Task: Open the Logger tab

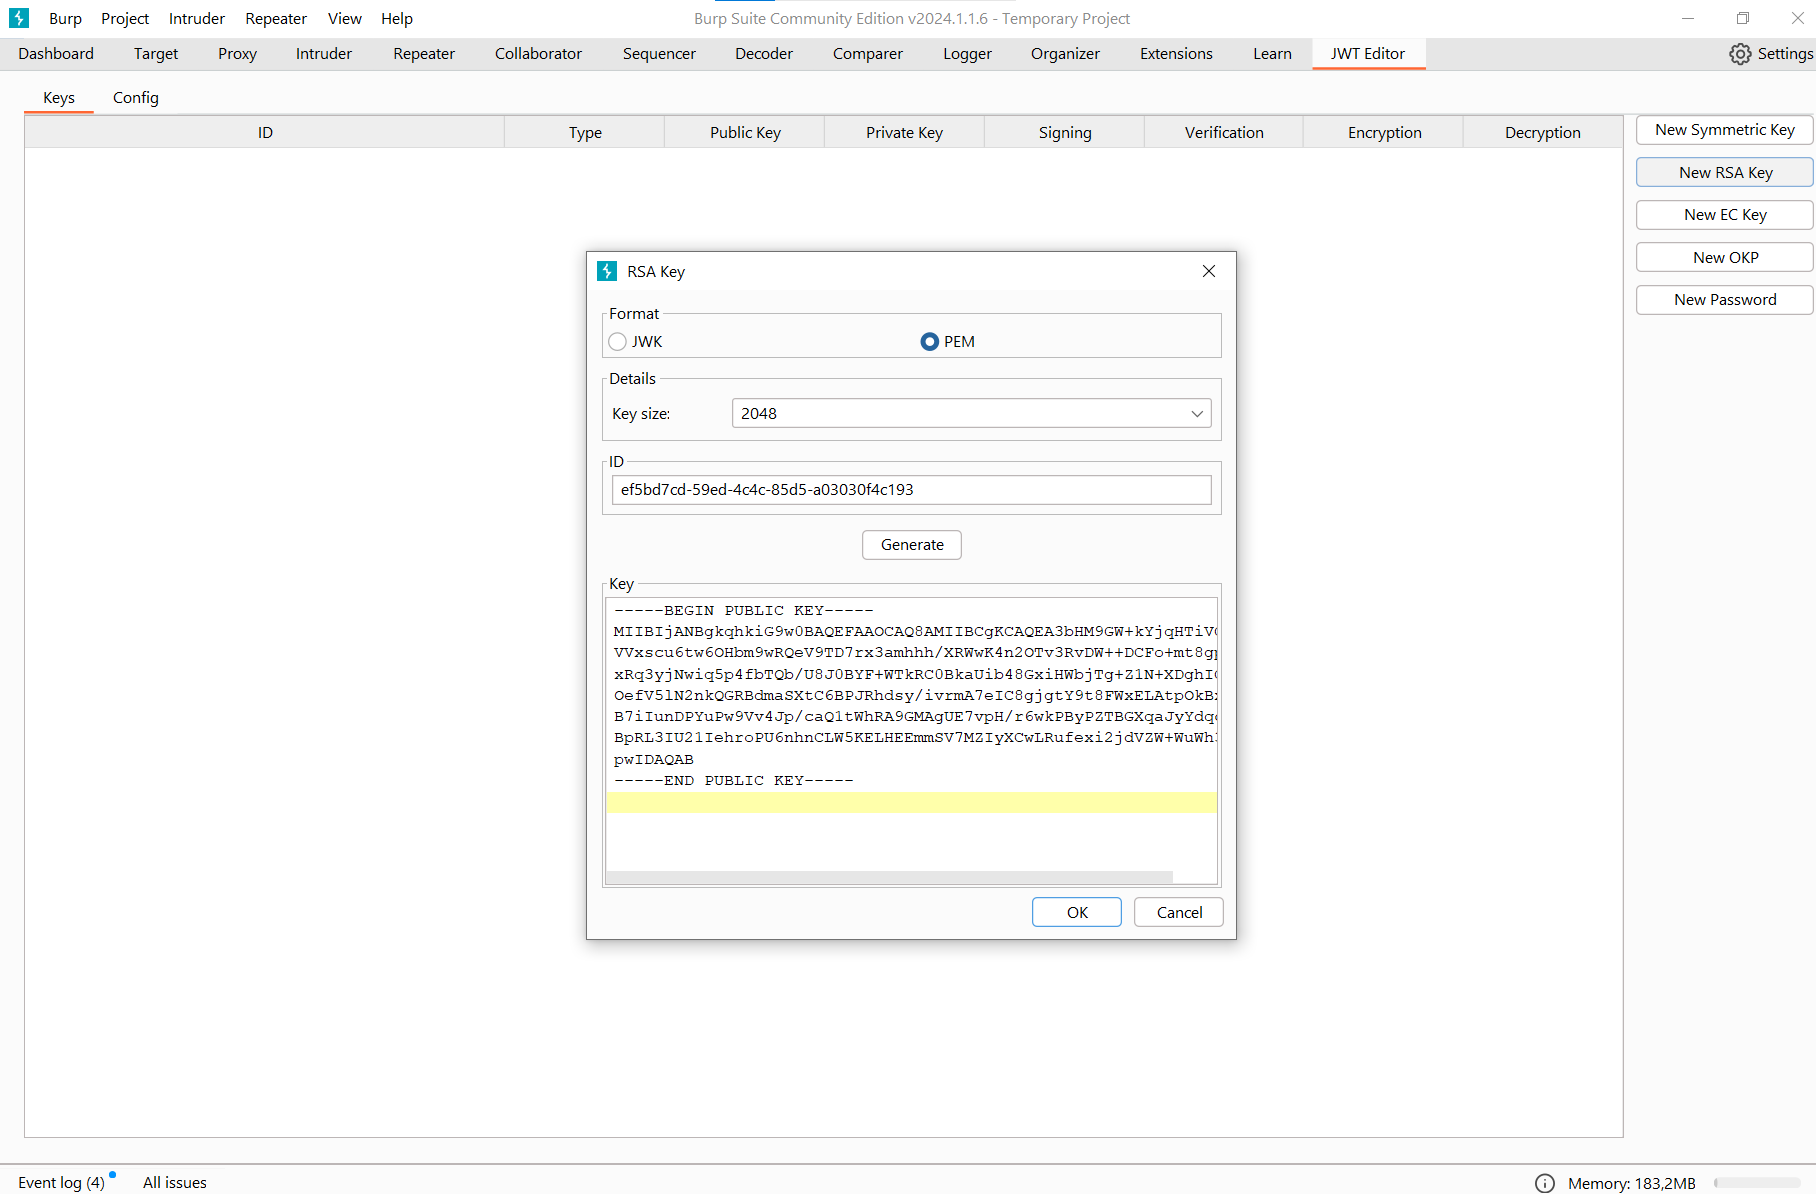Action: click(x=967, y=54)
